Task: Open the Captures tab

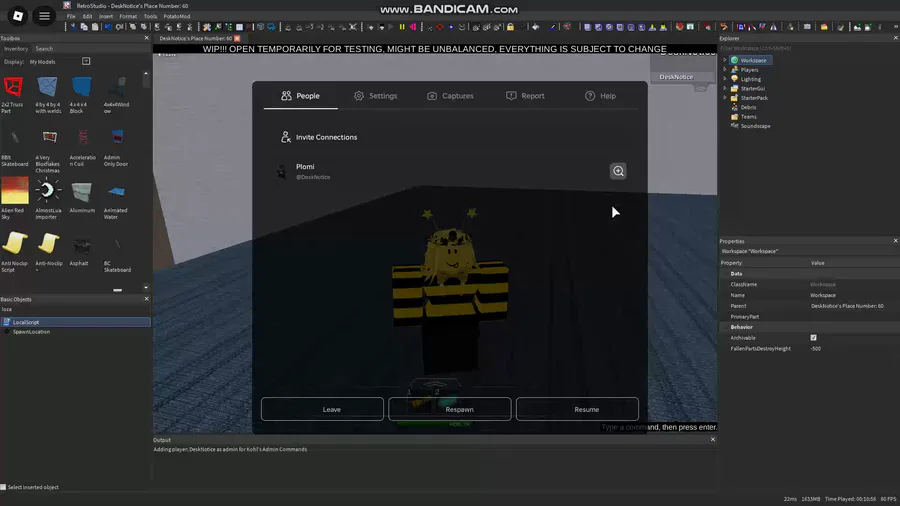Action: (451, 96)
